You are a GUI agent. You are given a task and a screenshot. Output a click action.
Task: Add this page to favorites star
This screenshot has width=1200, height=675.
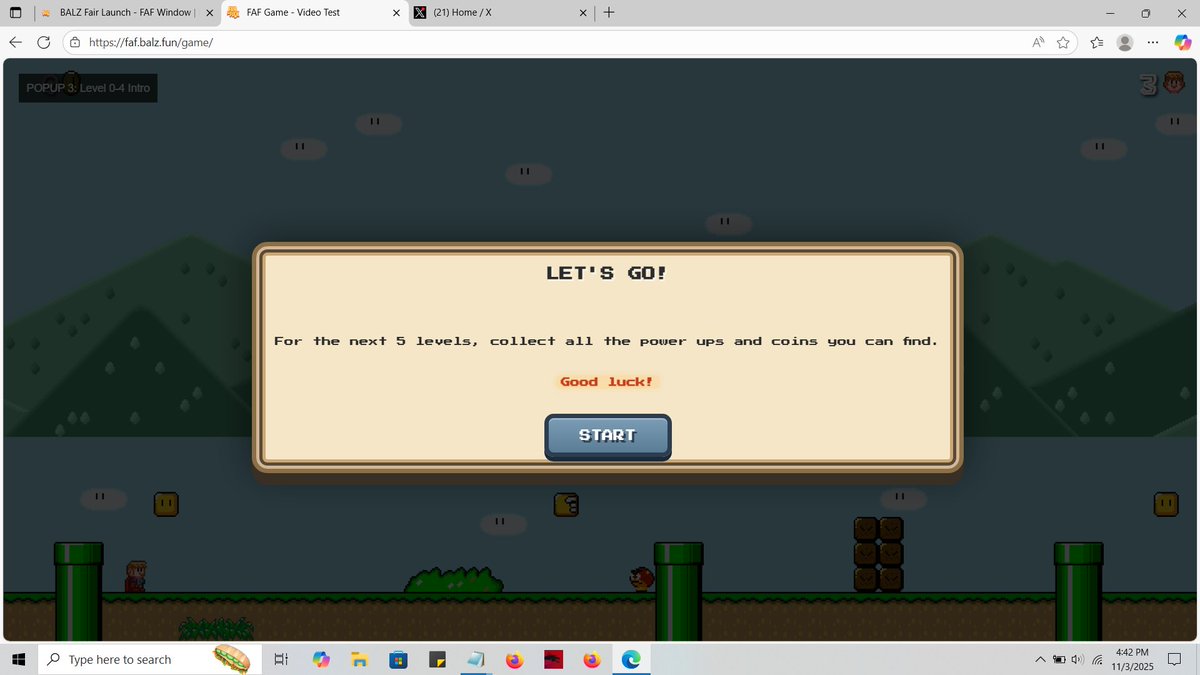tap(1063, 42)
